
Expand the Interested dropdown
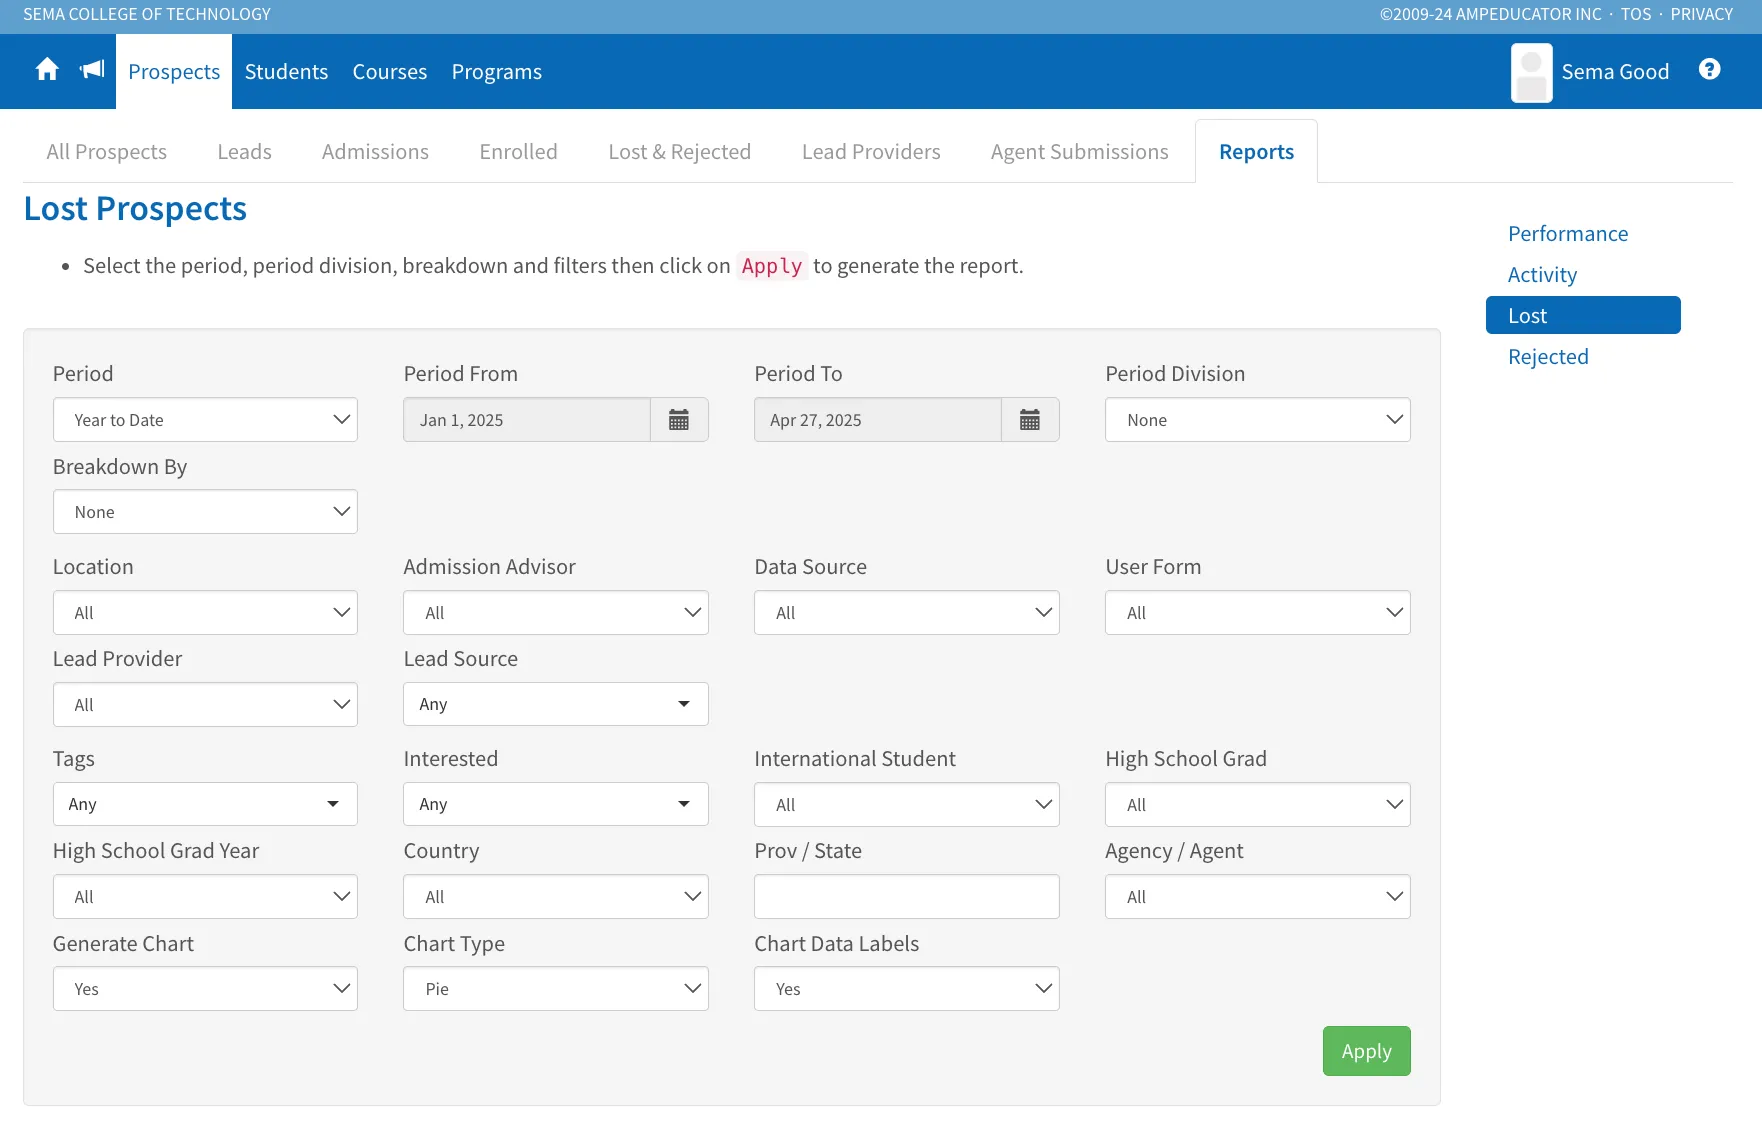pos(556,804)
